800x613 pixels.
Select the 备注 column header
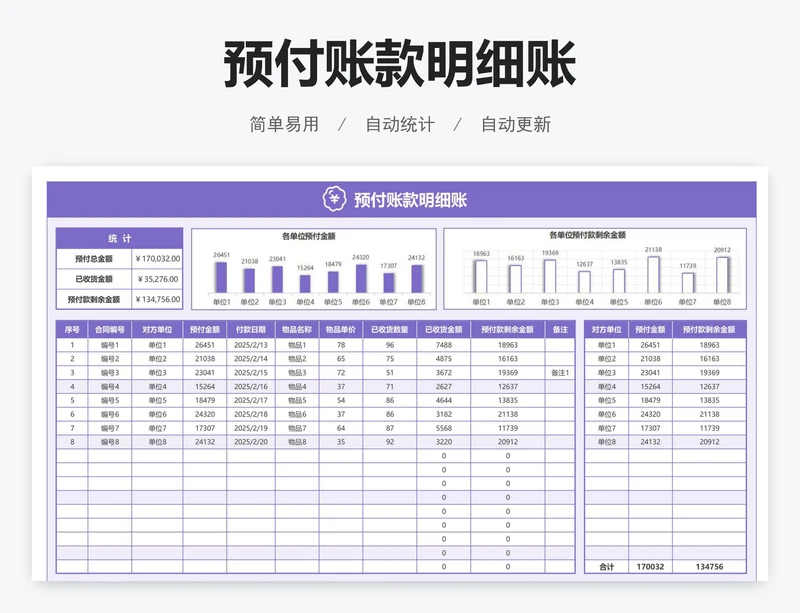coord(560,330)
